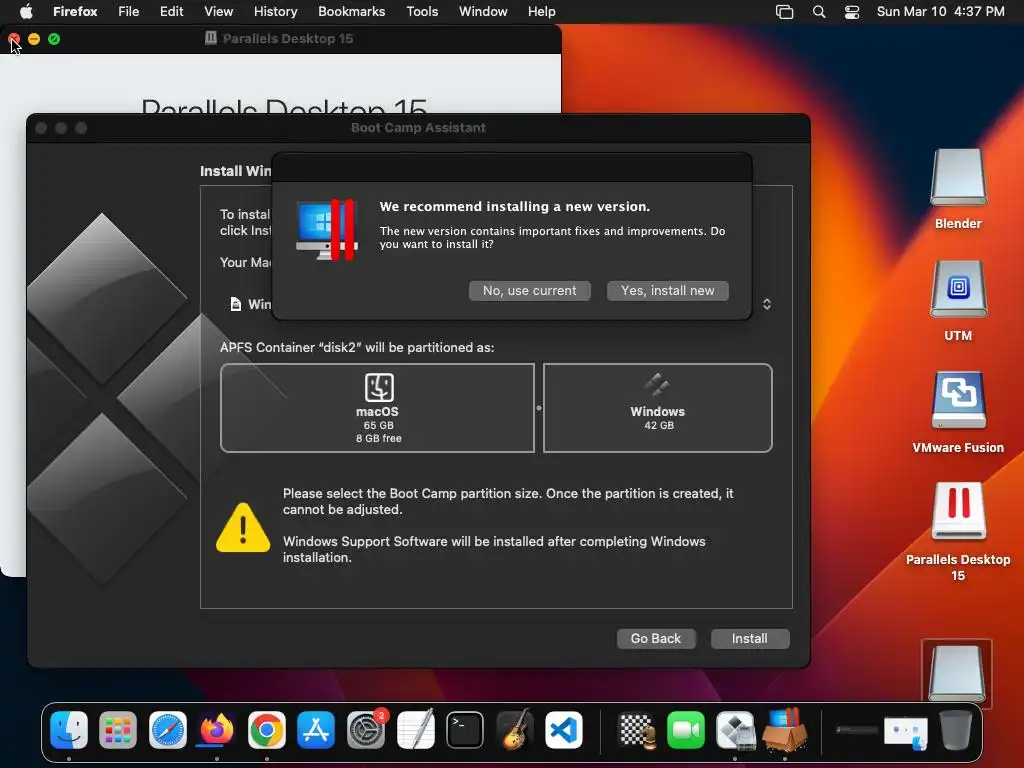Open the Bookmarks menu
Image resolution: width=1024 pixels, height=768 pixels.
coord(351,11)
